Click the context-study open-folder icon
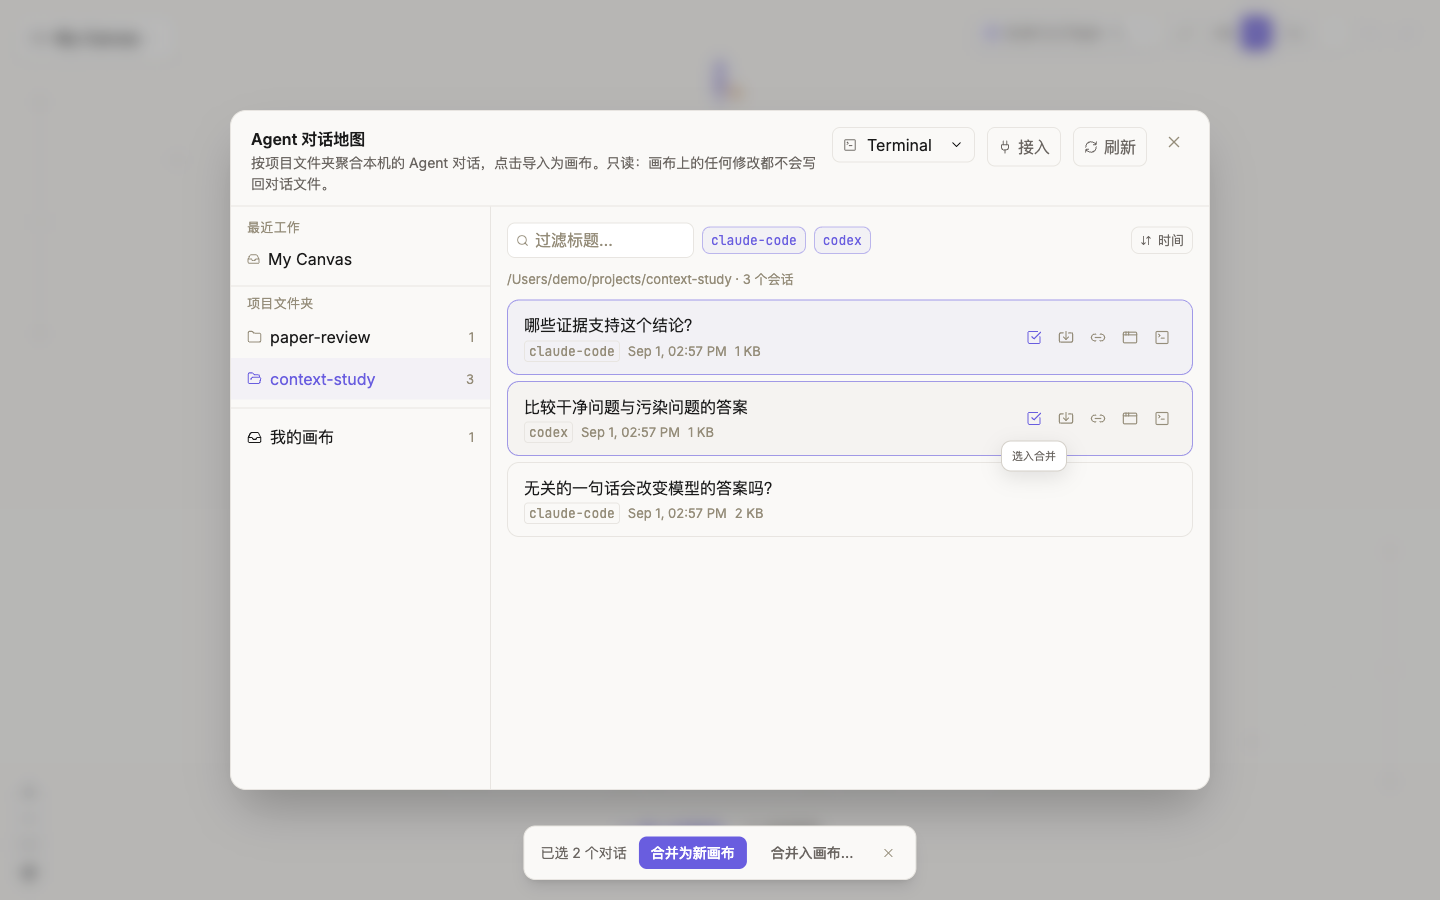This screenshot has height=900, width=1440. coord(254,379)
